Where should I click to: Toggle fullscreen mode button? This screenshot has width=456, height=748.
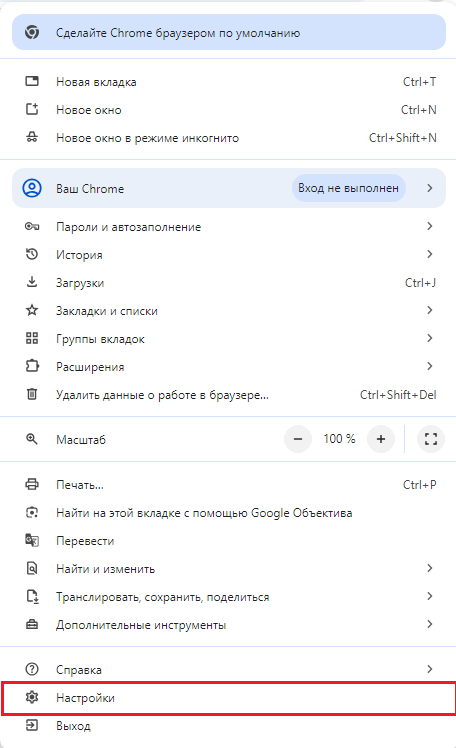click(431, 439)
